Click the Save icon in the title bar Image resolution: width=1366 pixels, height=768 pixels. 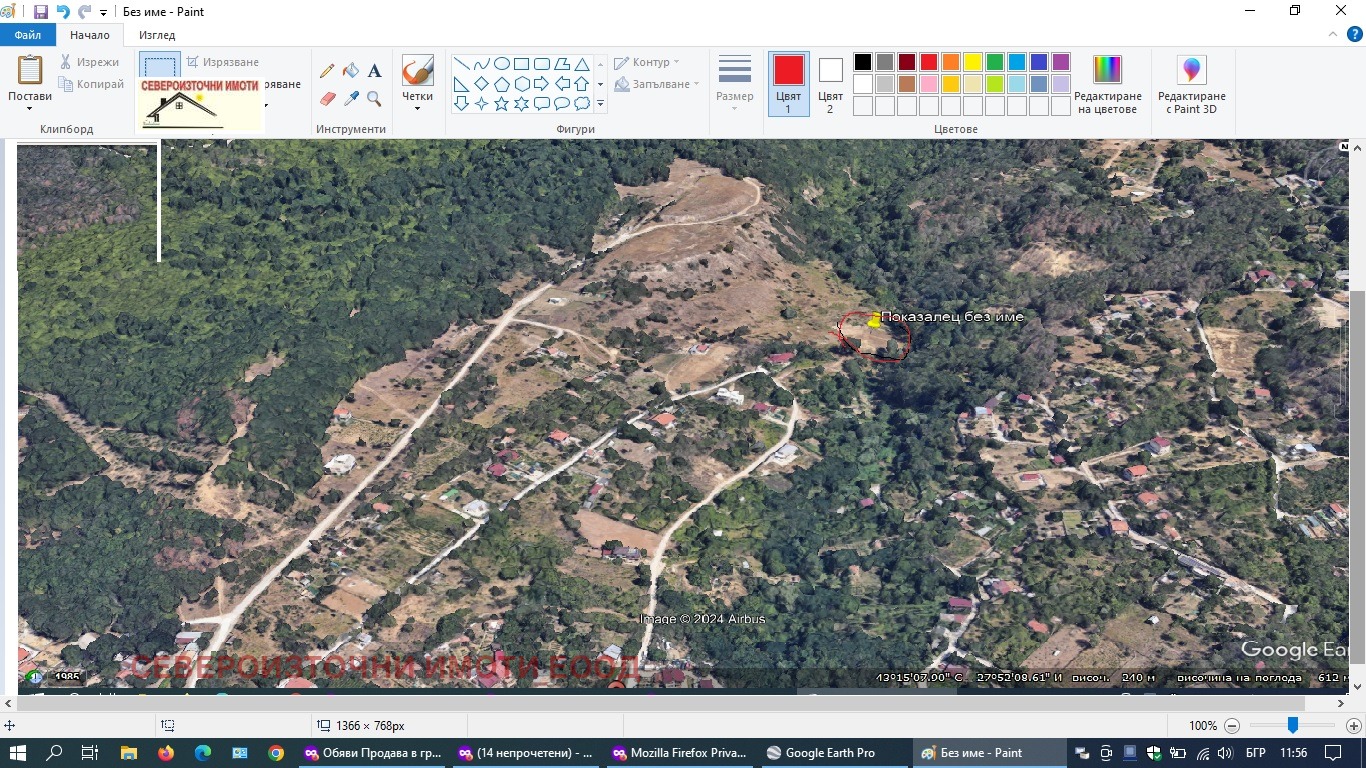pyautogui.click(x=41, y=12)
